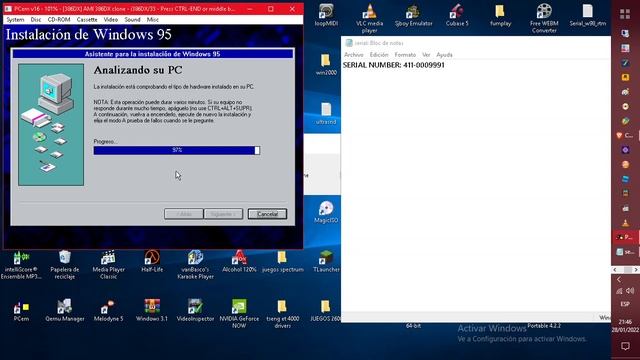Open Free WEBM Converter desktop icon
The width and height of the screenshot is (640, 360).
coord(544,18)
